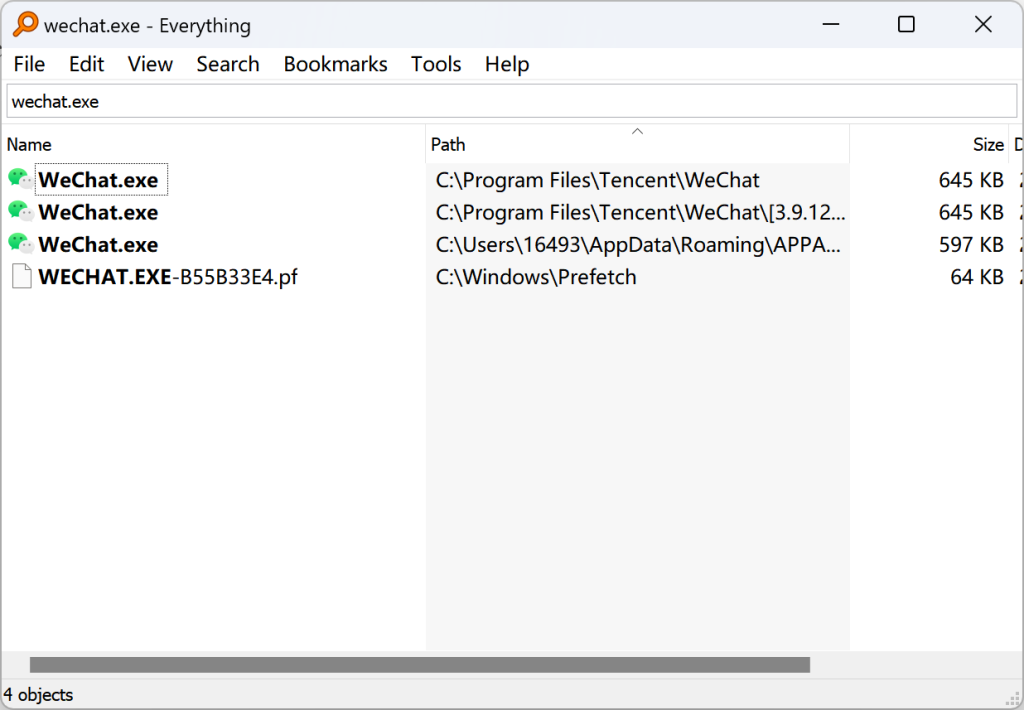Maximize the Everything window
This screenshot has width=1024, height=710.
(906, 25)
